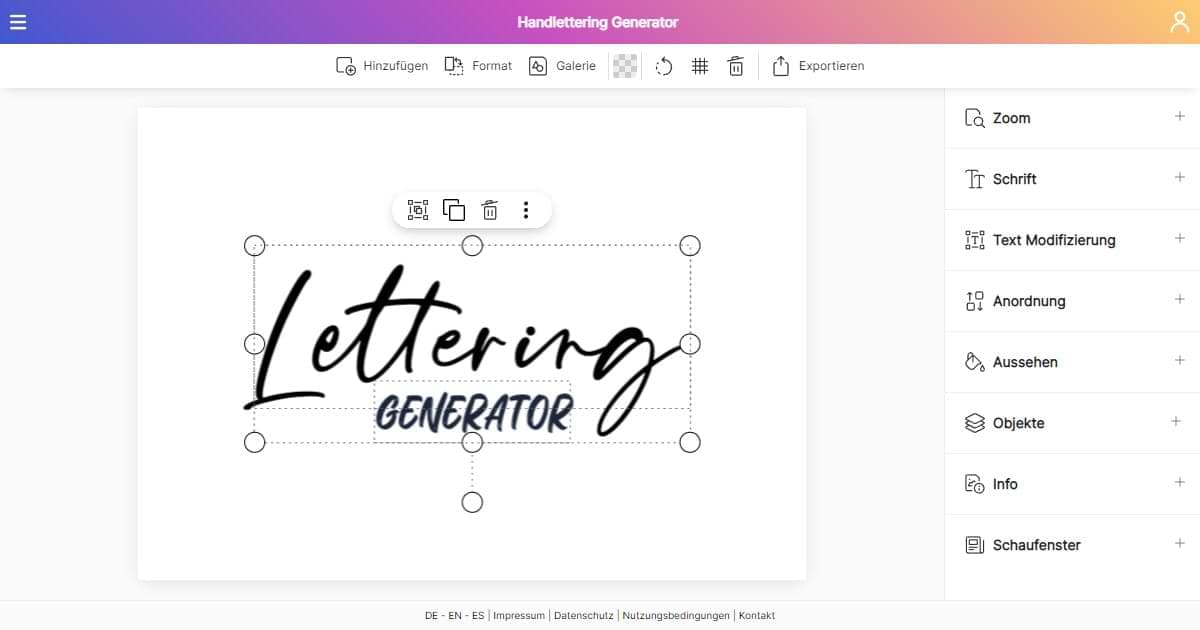The height and width of the screenshot is (630, 1200).
Task: Click the Exportieren label in toolbar
Action: coord(831,66)
